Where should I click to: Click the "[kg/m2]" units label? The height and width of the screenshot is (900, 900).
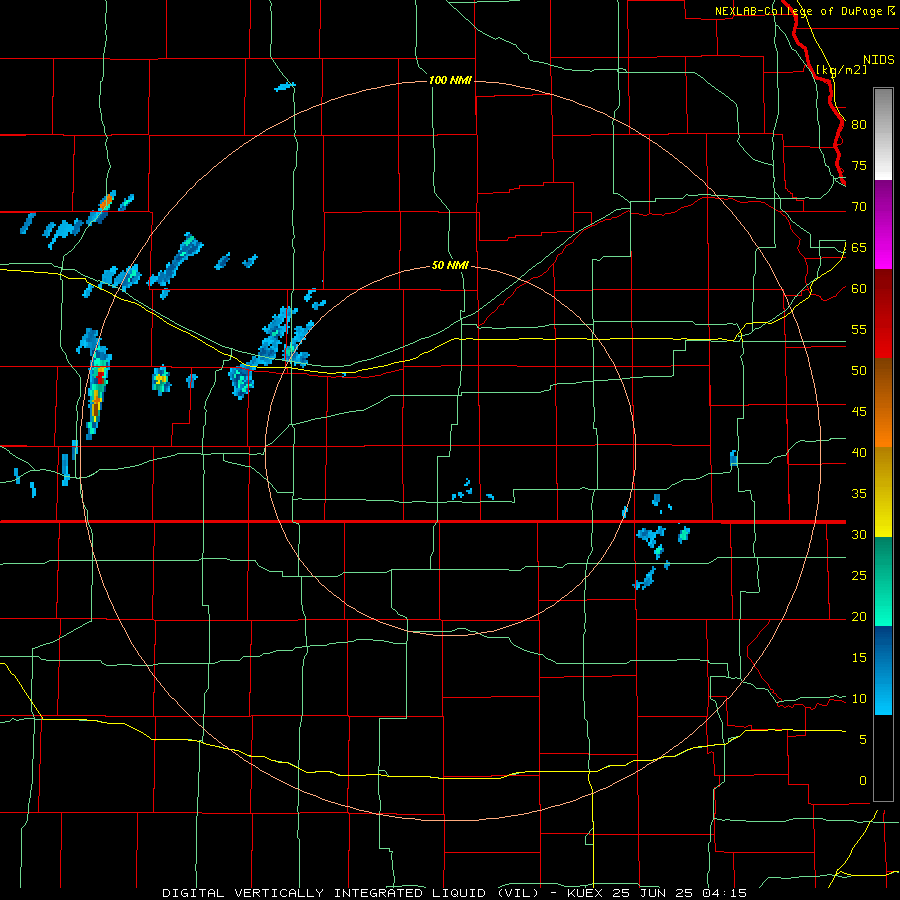(x=841, y=70)
